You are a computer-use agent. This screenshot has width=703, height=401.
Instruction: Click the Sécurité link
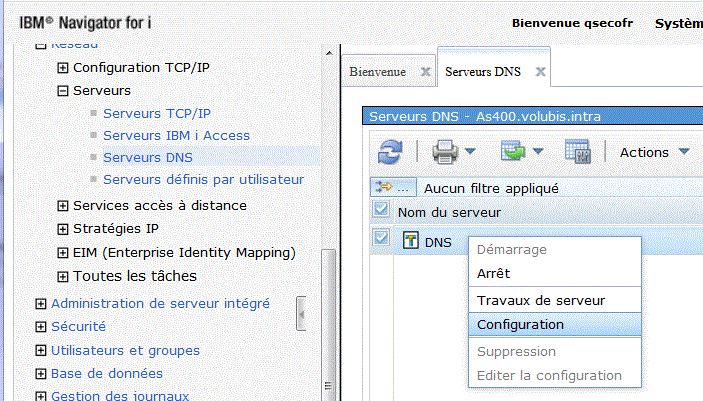pyautogui.click(x=78, y=327)
